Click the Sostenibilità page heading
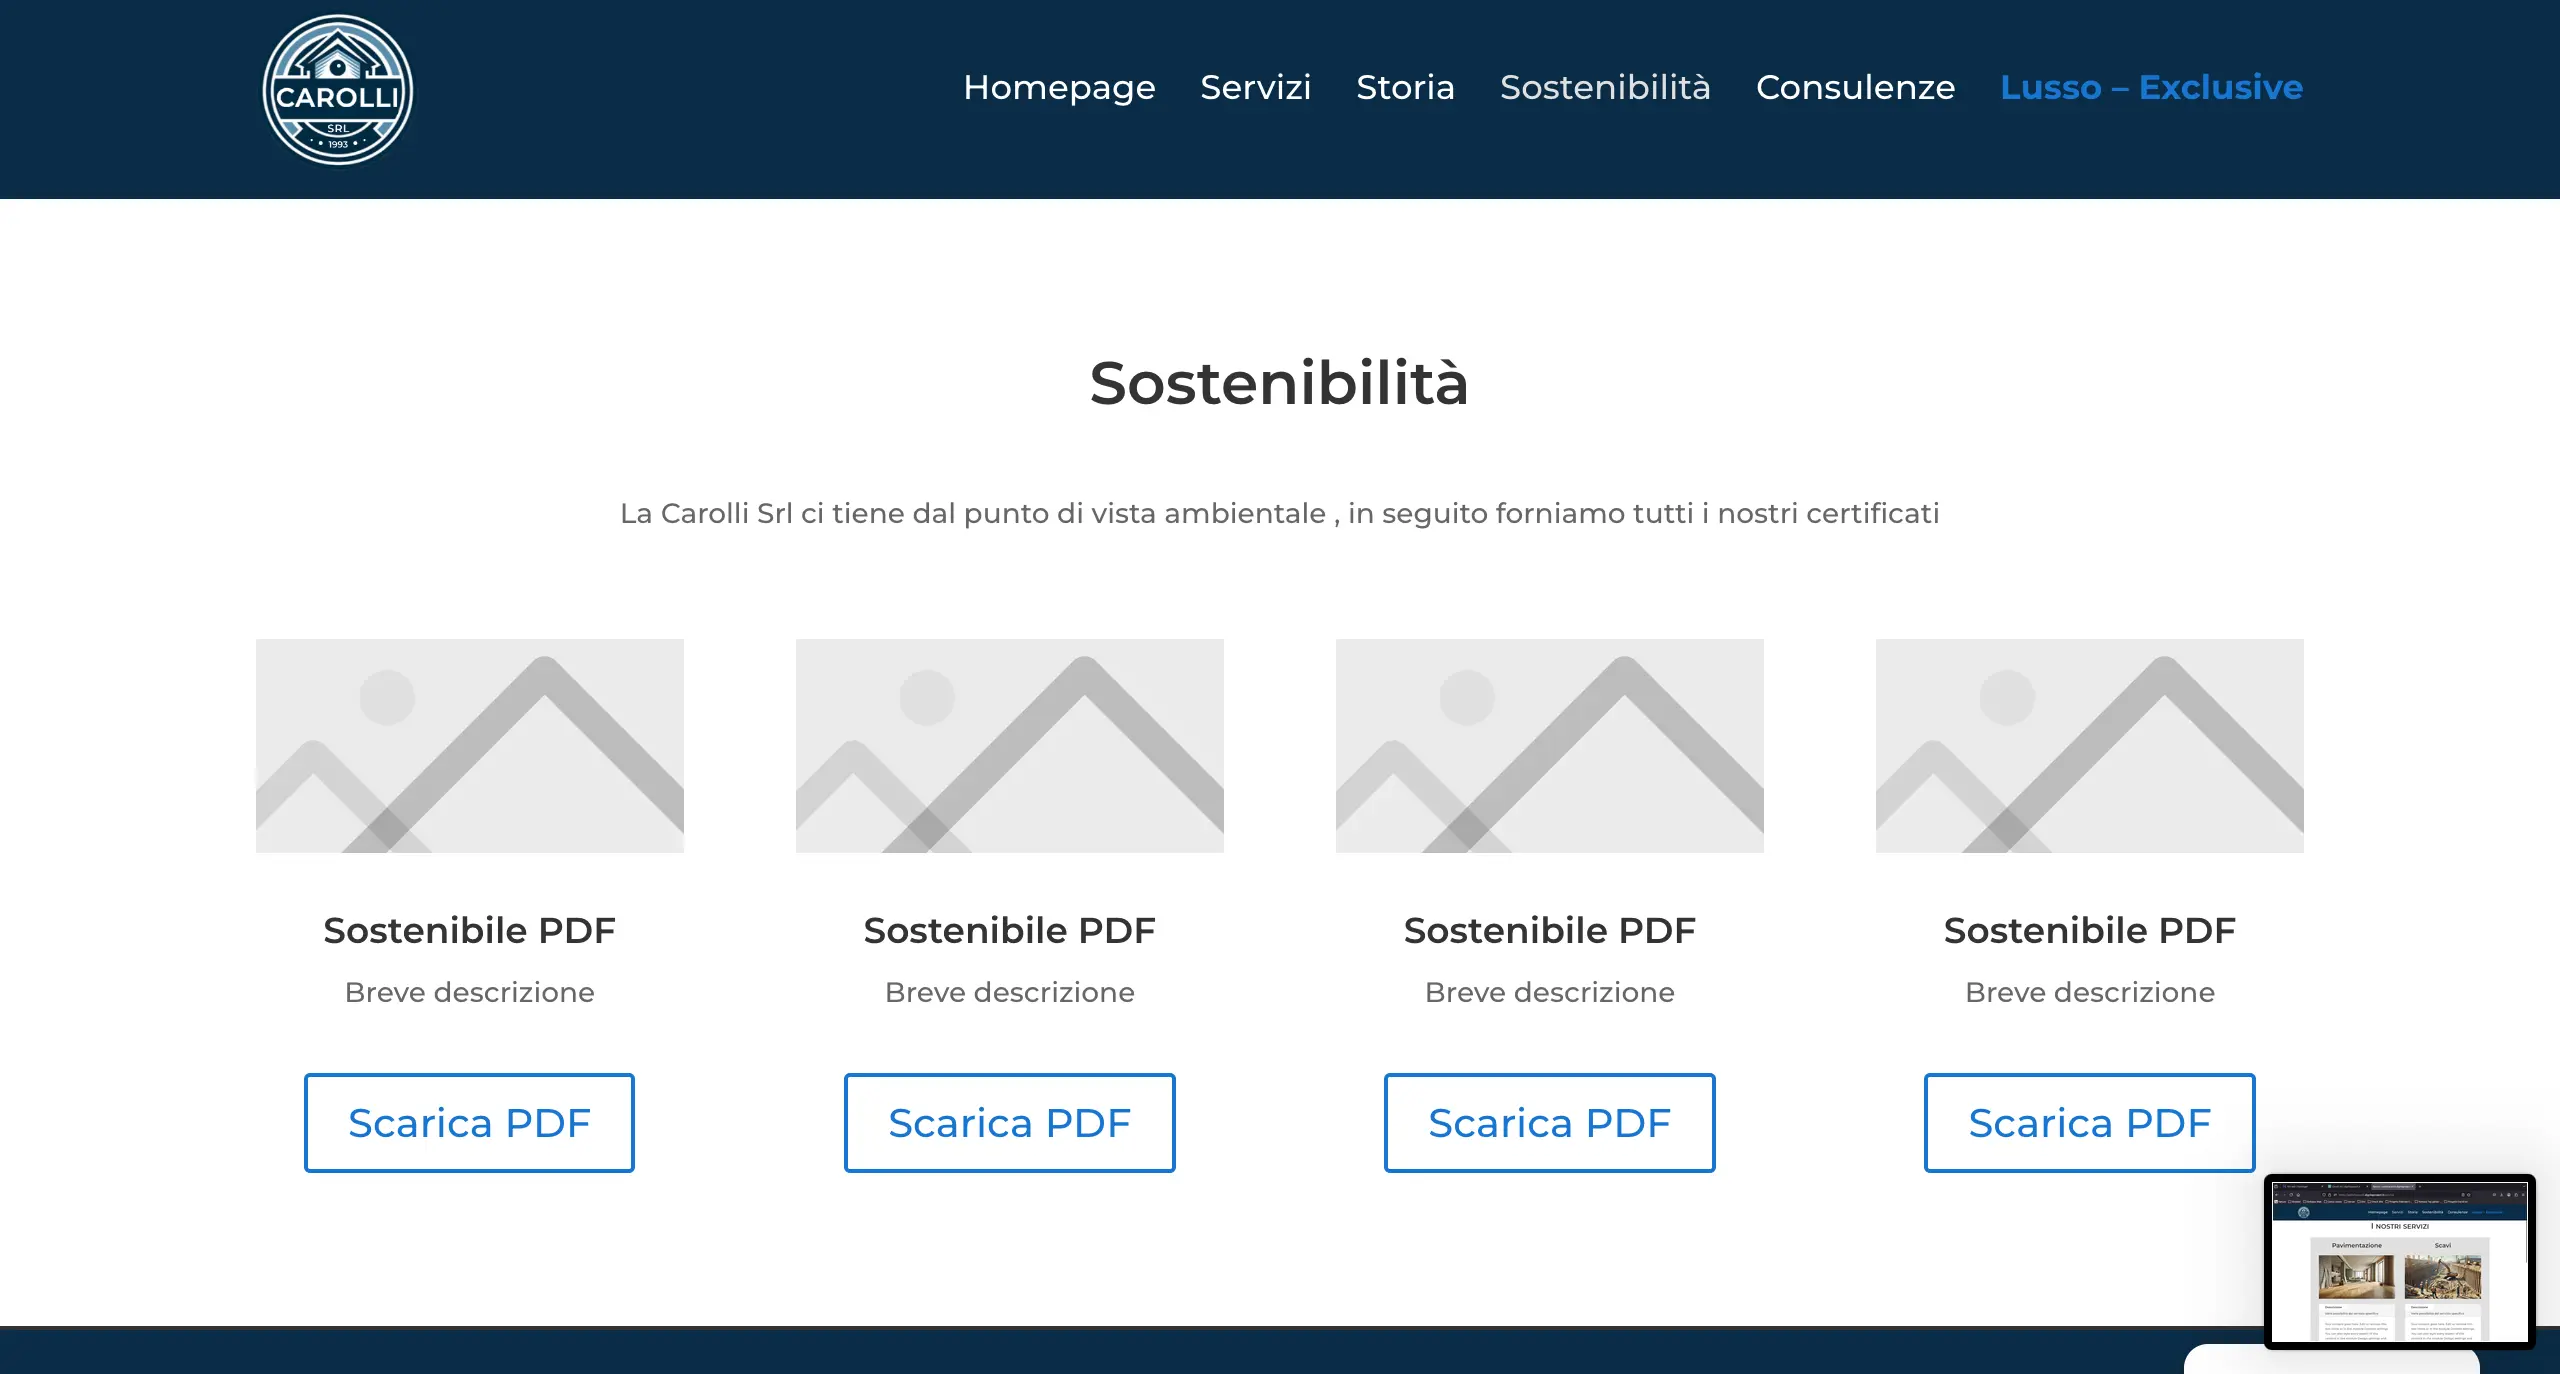The image size is (2560, 1374). (1279, 382)
